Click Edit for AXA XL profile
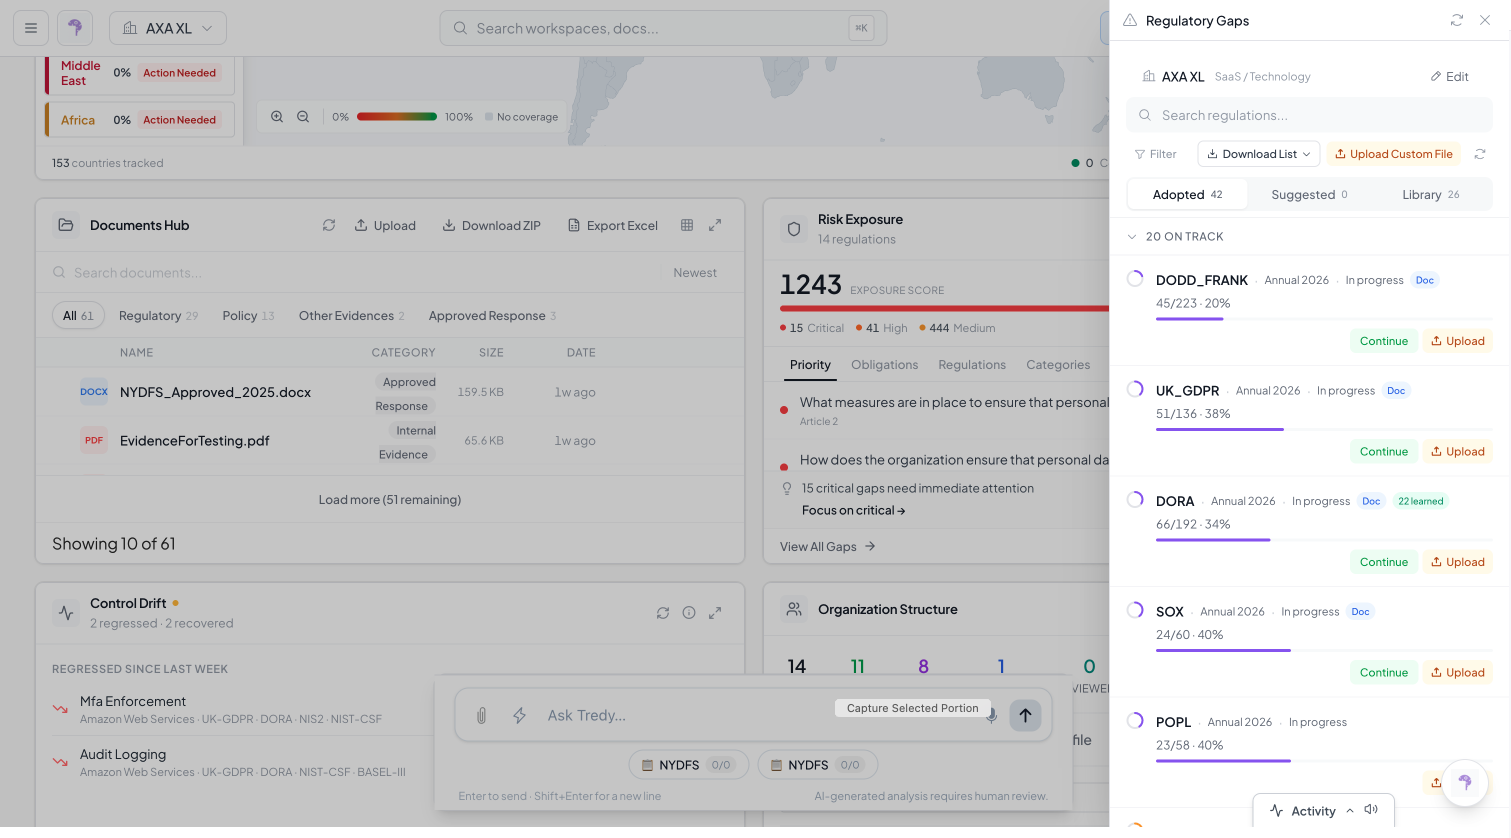The width and height of the screenshot is (1511, 838). pos(1449,77)
